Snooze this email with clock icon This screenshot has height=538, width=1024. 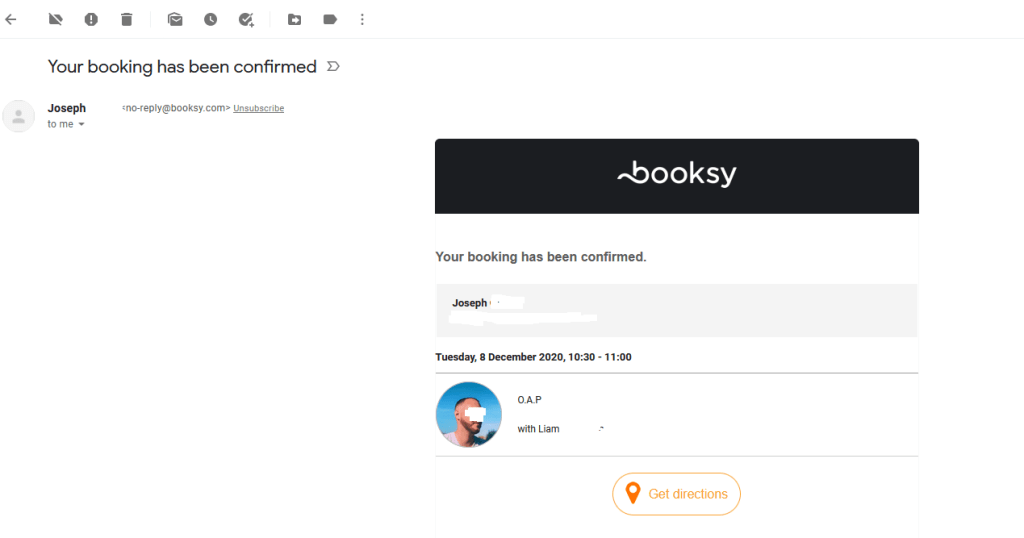(210, 19)
